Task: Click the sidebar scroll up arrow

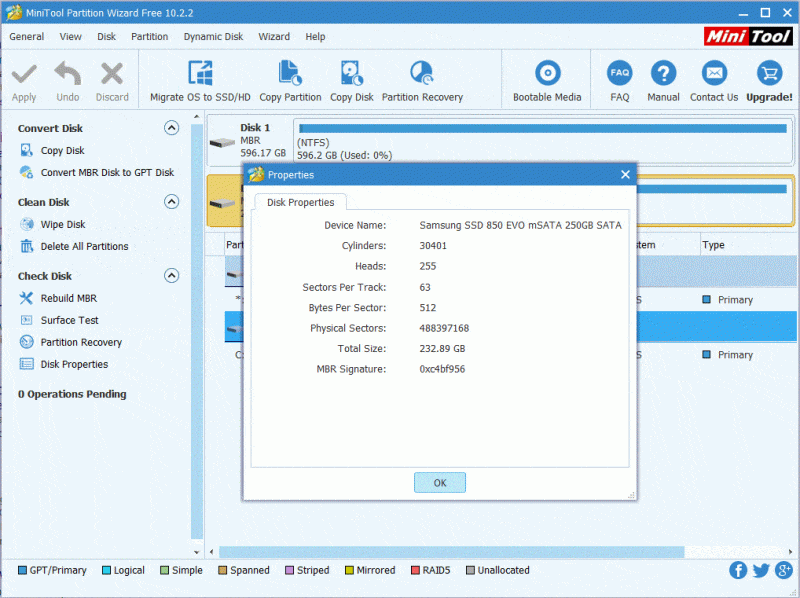Action: tap(197, 117)
